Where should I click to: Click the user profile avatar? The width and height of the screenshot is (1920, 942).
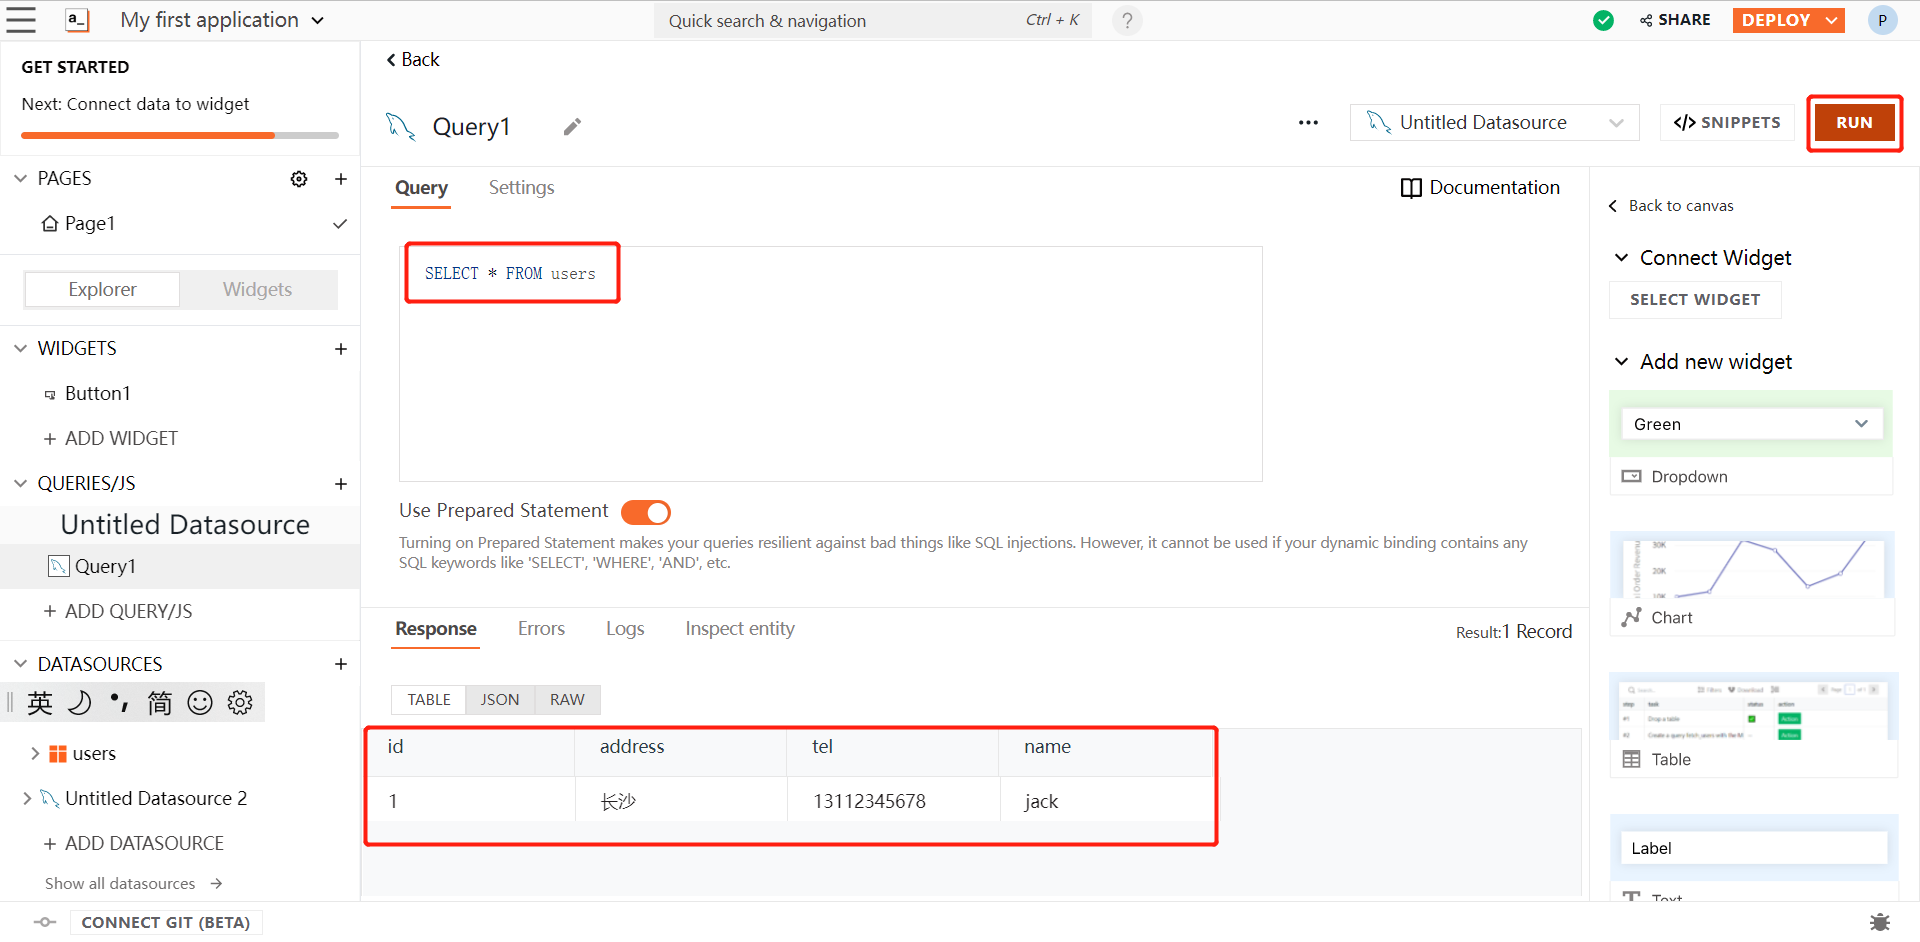[x=1882, y=20]
